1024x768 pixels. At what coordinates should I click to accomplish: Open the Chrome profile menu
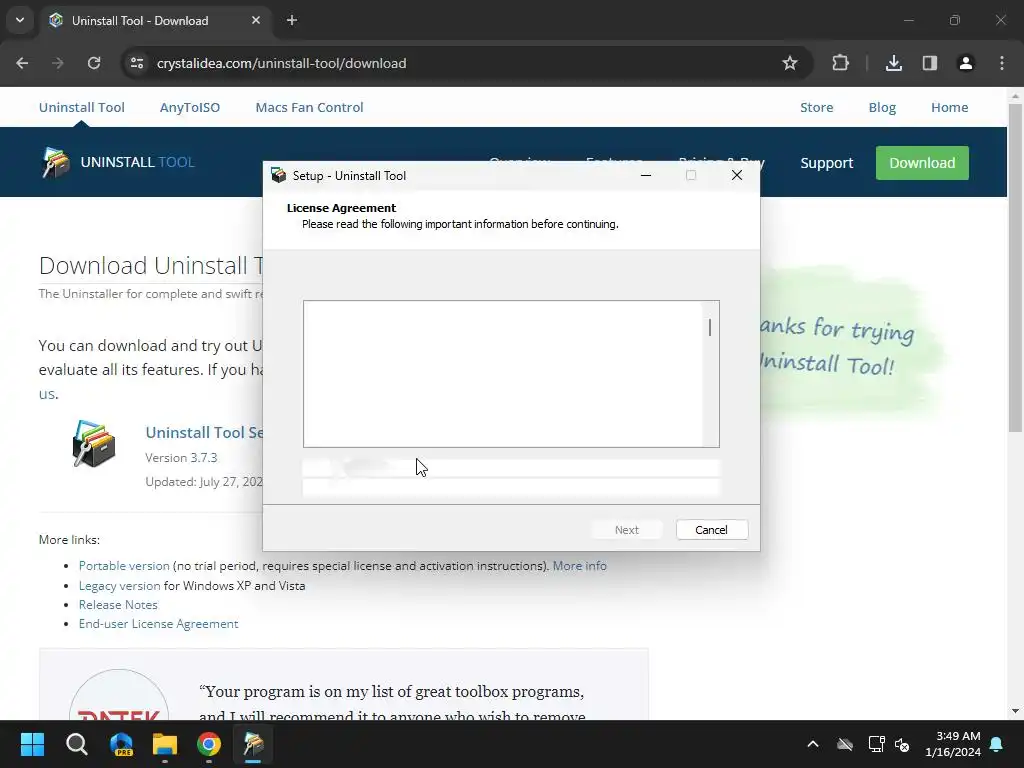coord(965,63)
